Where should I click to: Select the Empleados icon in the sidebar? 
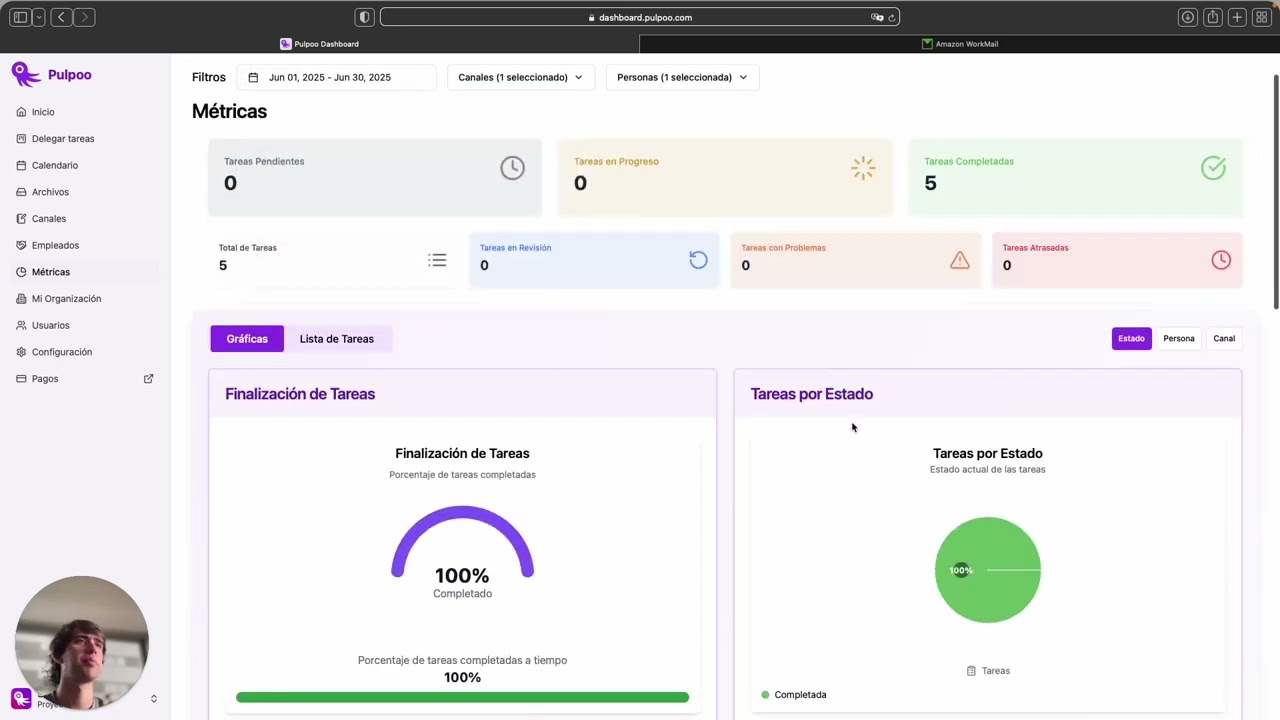click(x=22, y=245)
